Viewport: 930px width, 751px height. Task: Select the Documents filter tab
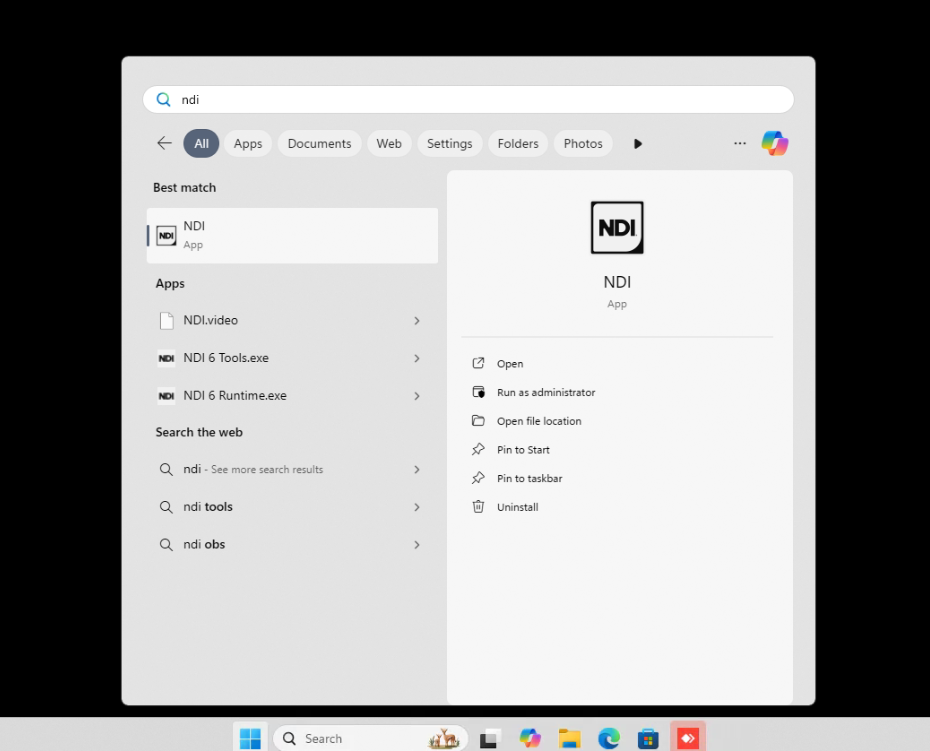pos(319,143)
